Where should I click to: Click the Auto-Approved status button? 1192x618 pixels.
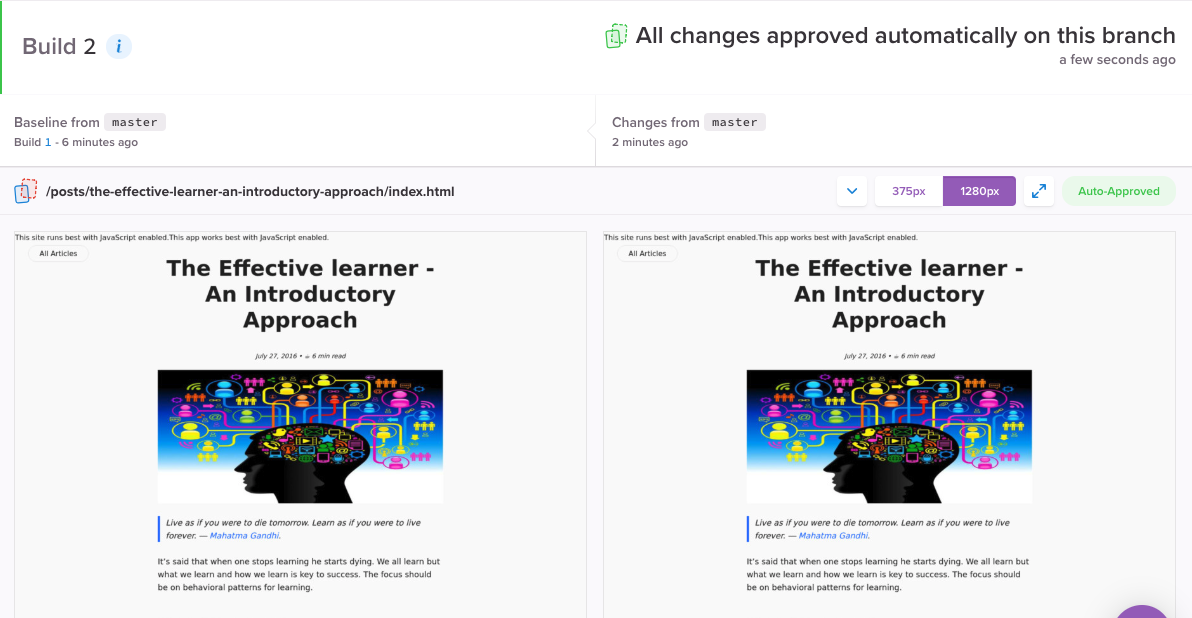point(1118,192)
